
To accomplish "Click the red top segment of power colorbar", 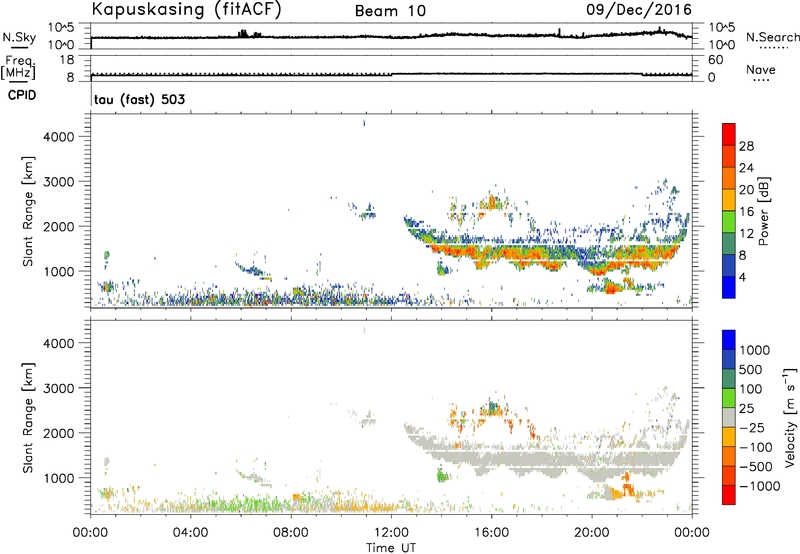I will 729,134.
